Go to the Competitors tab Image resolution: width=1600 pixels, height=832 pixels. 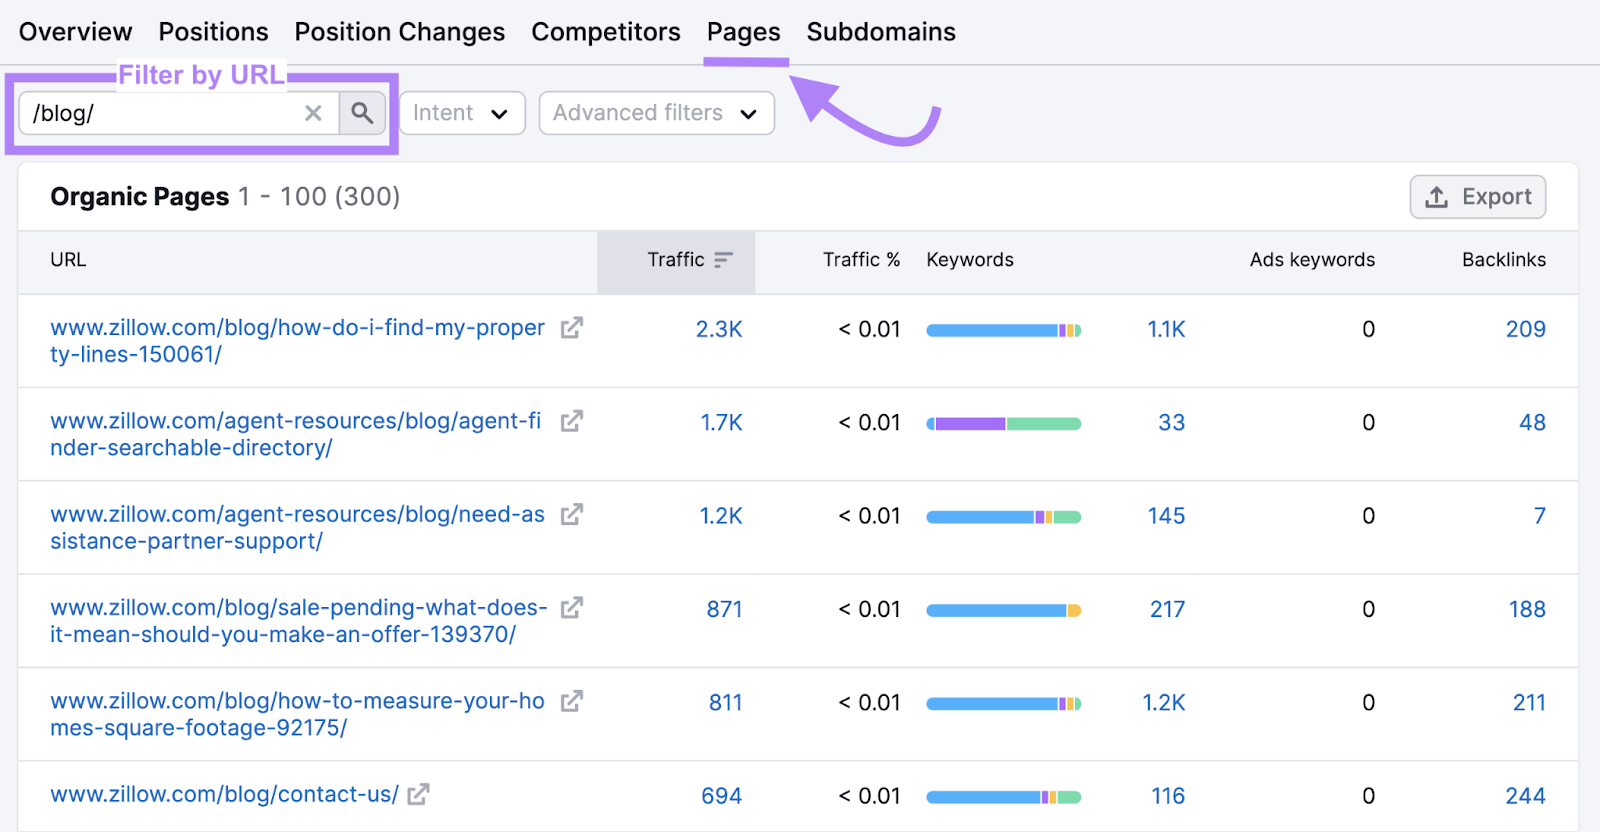click(x=606, y=32)
